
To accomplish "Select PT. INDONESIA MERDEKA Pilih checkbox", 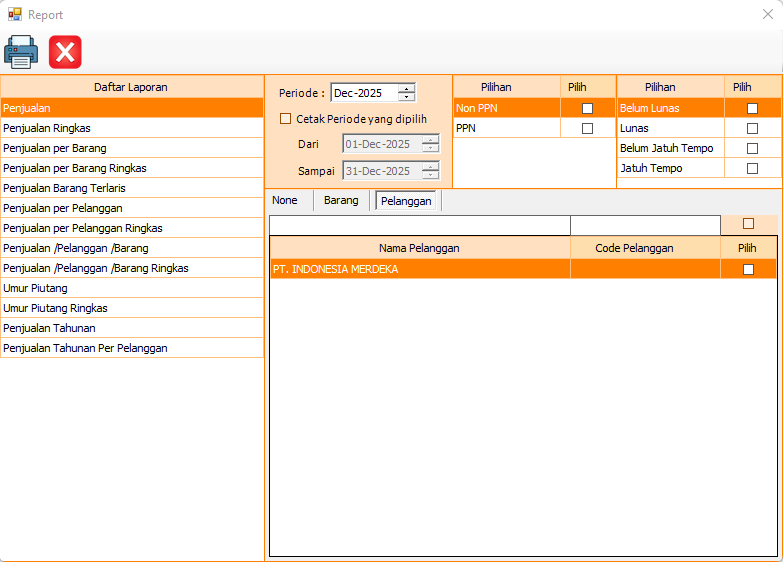I will pyautogui.click(x=748, y=269).
